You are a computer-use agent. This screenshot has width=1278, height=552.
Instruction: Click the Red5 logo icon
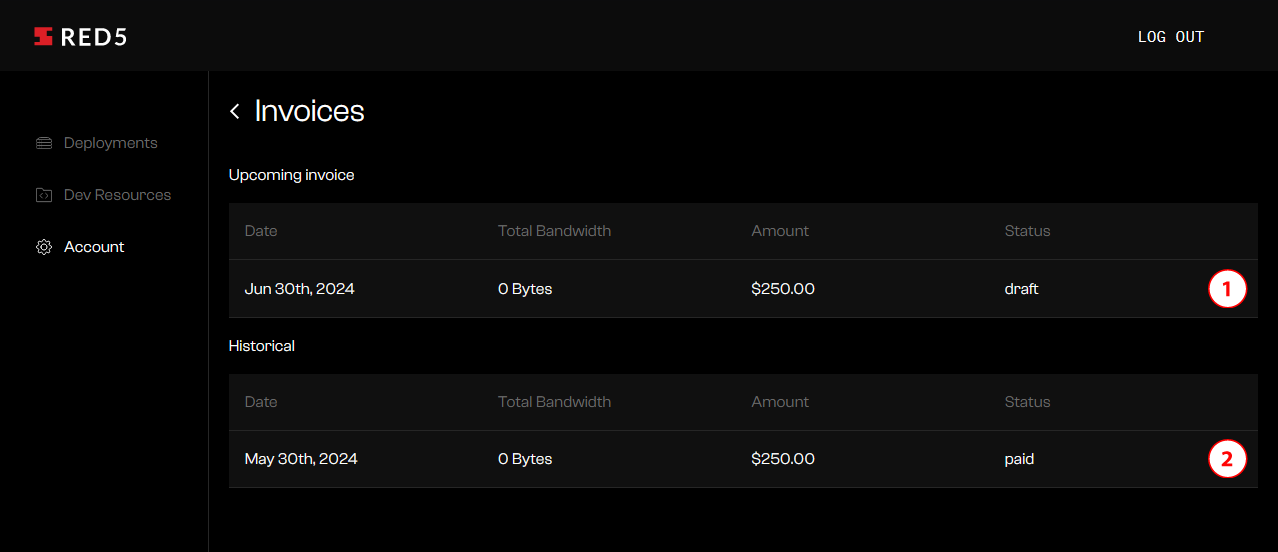coord(43,37)
